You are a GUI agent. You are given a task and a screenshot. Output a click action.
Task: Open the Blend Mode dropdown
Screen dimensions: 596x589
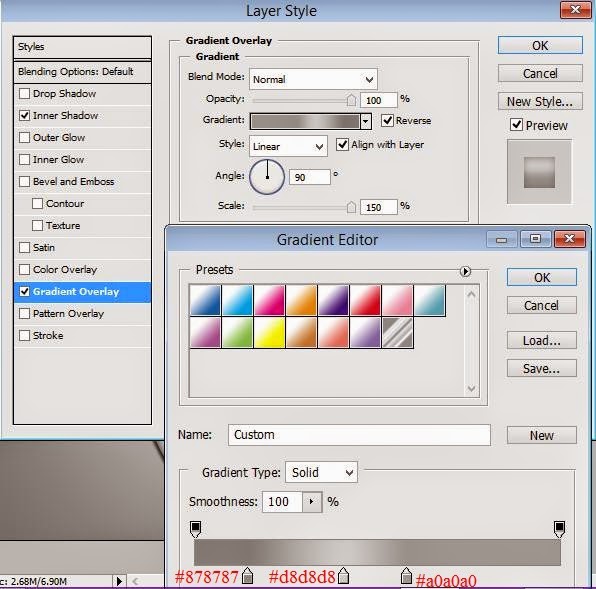click(313, 79)
